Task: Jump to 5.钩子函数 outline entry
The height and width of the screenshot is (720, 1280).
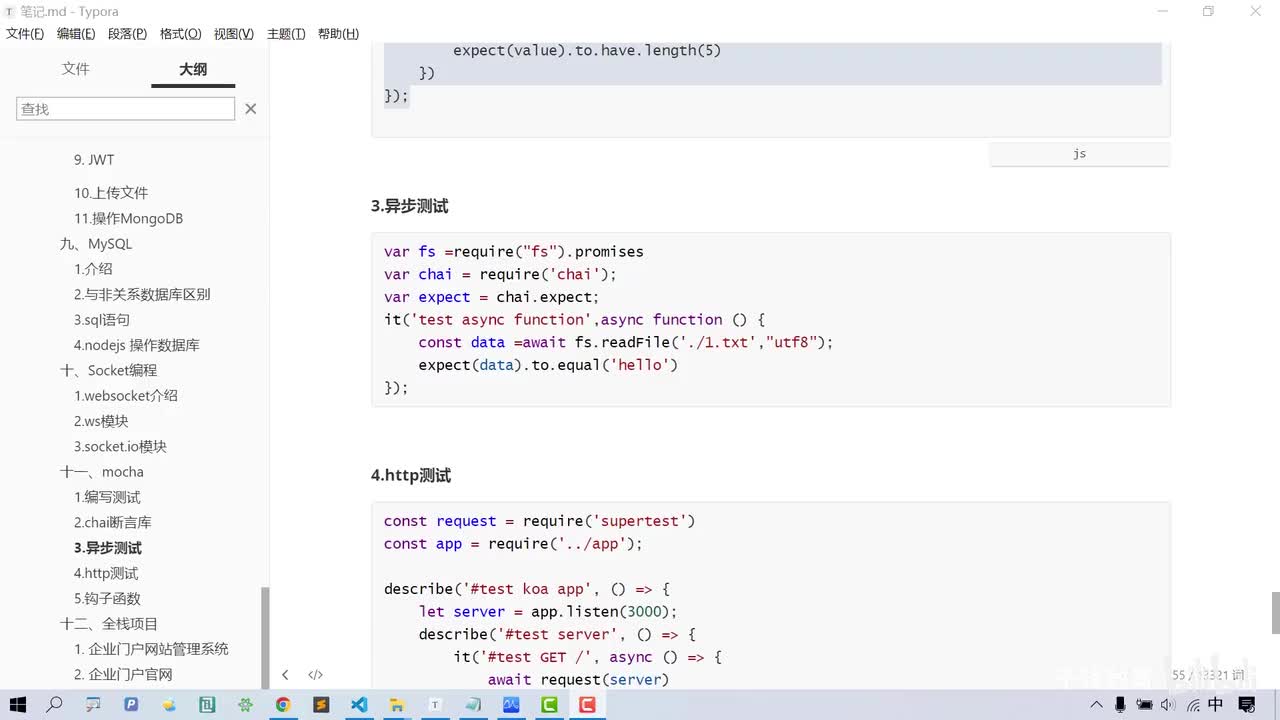Action: tap(107, 599)
